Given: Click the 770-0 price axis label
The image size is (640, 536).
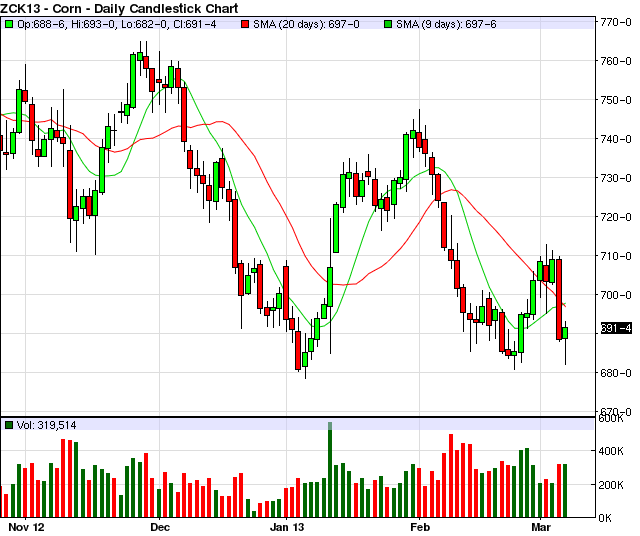Looking at the screenshot, I should point(616,22).
